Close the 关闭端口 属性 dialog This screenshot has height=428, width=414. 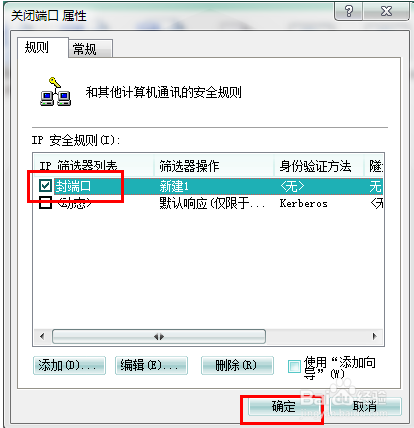386,12
